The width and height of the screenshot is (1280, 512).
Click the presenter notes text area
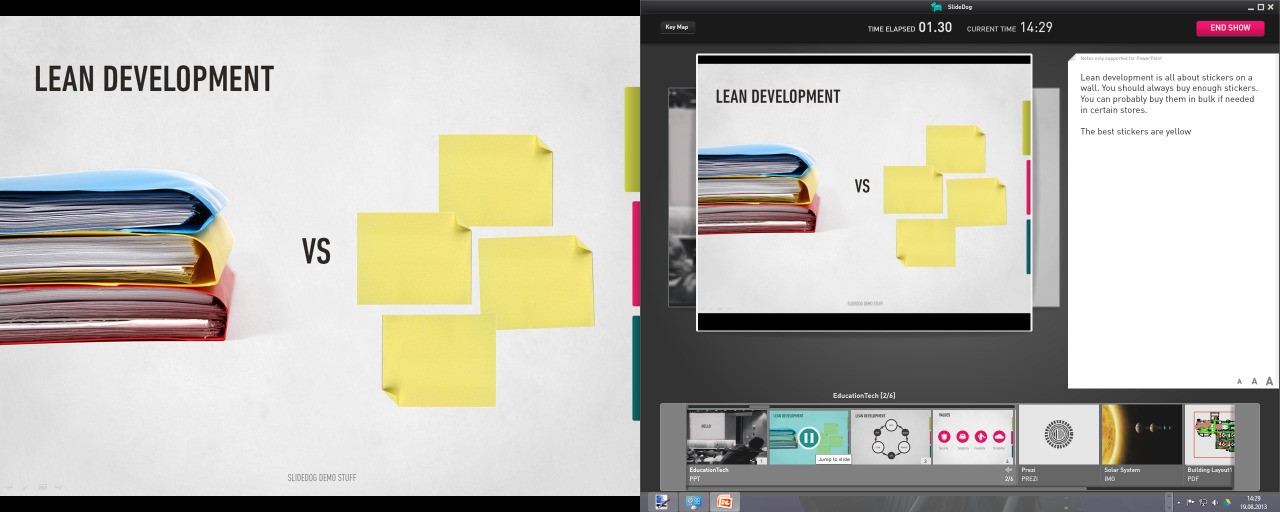(x=1173, y=221)
